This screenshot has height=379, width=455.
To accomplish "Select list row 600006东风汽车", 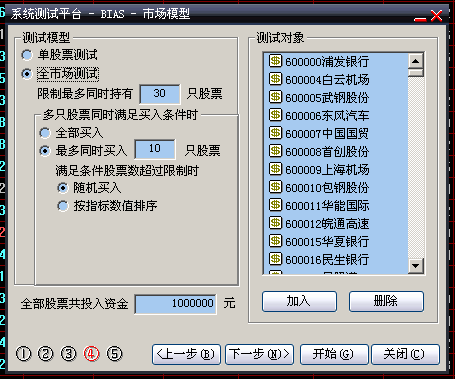I will coord(336,115).
